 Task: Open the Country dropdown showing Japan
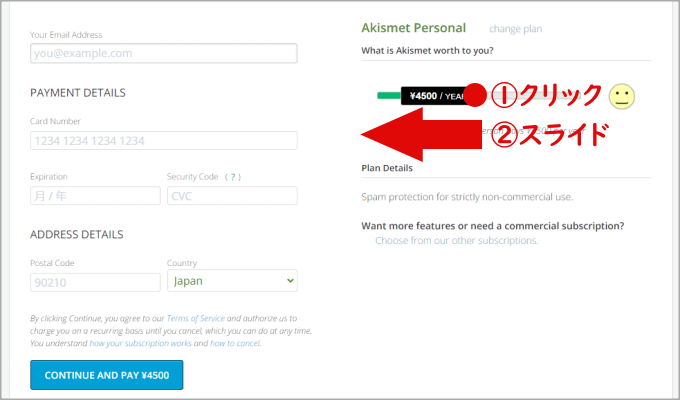[x=232, y=281]
